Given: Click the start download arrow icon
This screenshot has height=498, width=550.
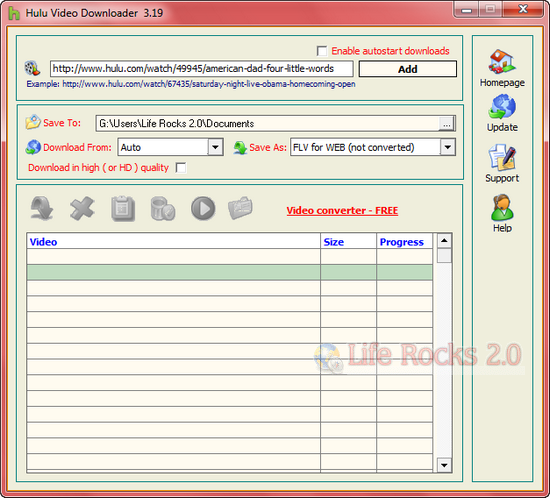Looking at the screenshot, I should (42, 208).
